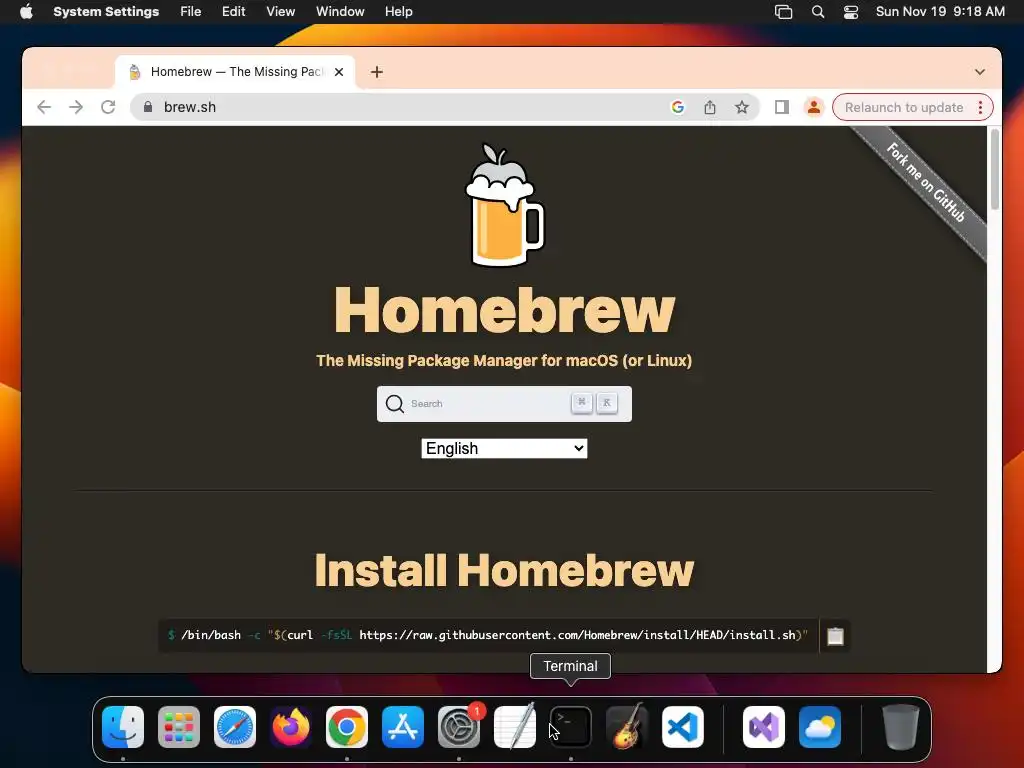Open the Chrome profile avatar

[x=814, y=107]
